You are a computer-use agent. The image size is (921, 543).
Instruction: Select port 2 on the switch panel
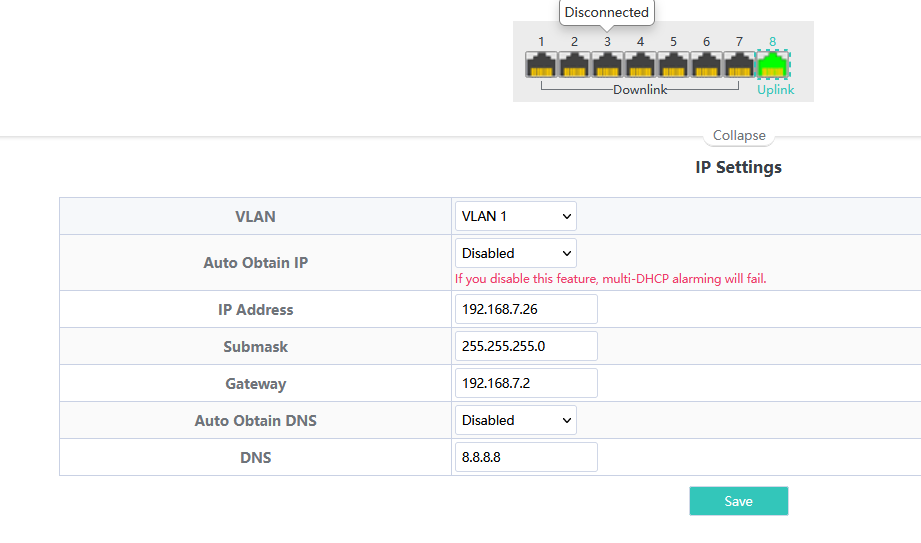(574, 65)
